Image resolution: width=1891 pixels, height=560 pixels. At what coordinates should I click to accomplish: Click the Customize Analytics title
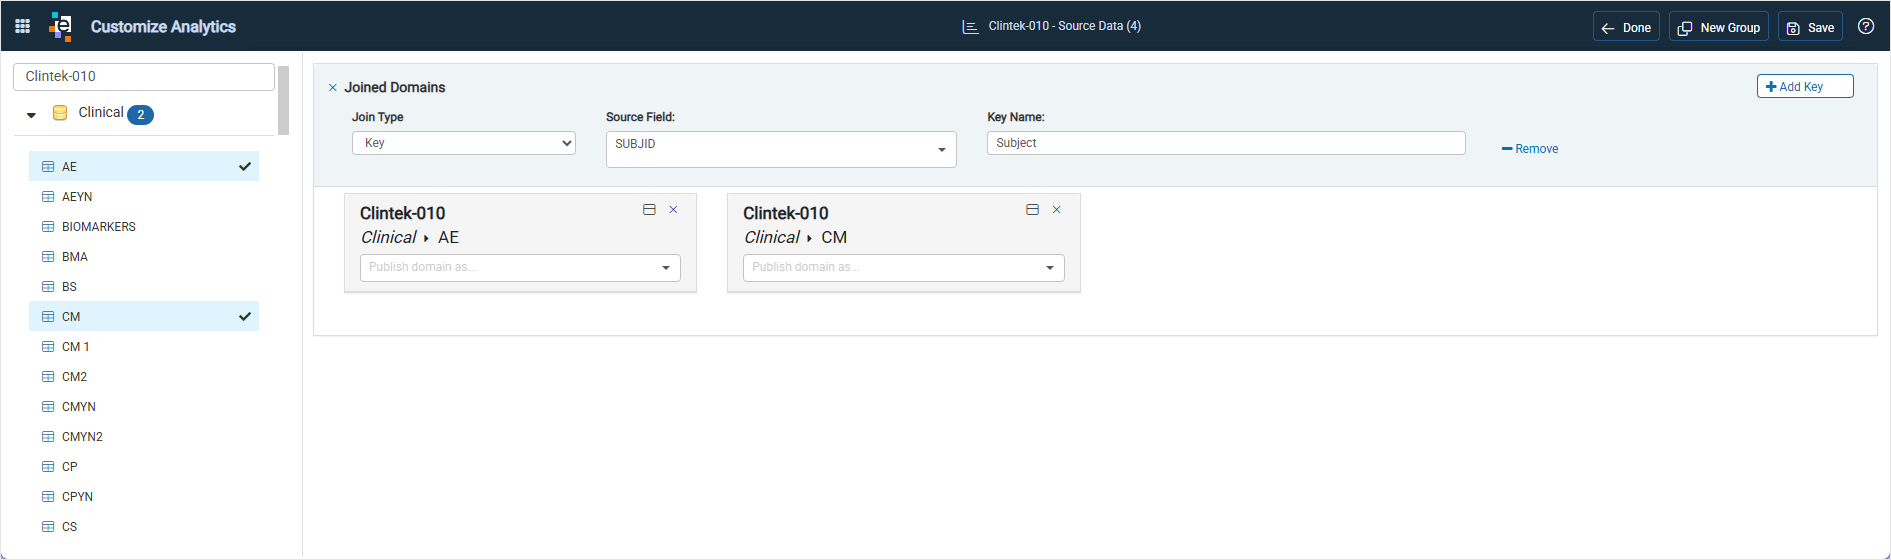click(x=163, y=27)
